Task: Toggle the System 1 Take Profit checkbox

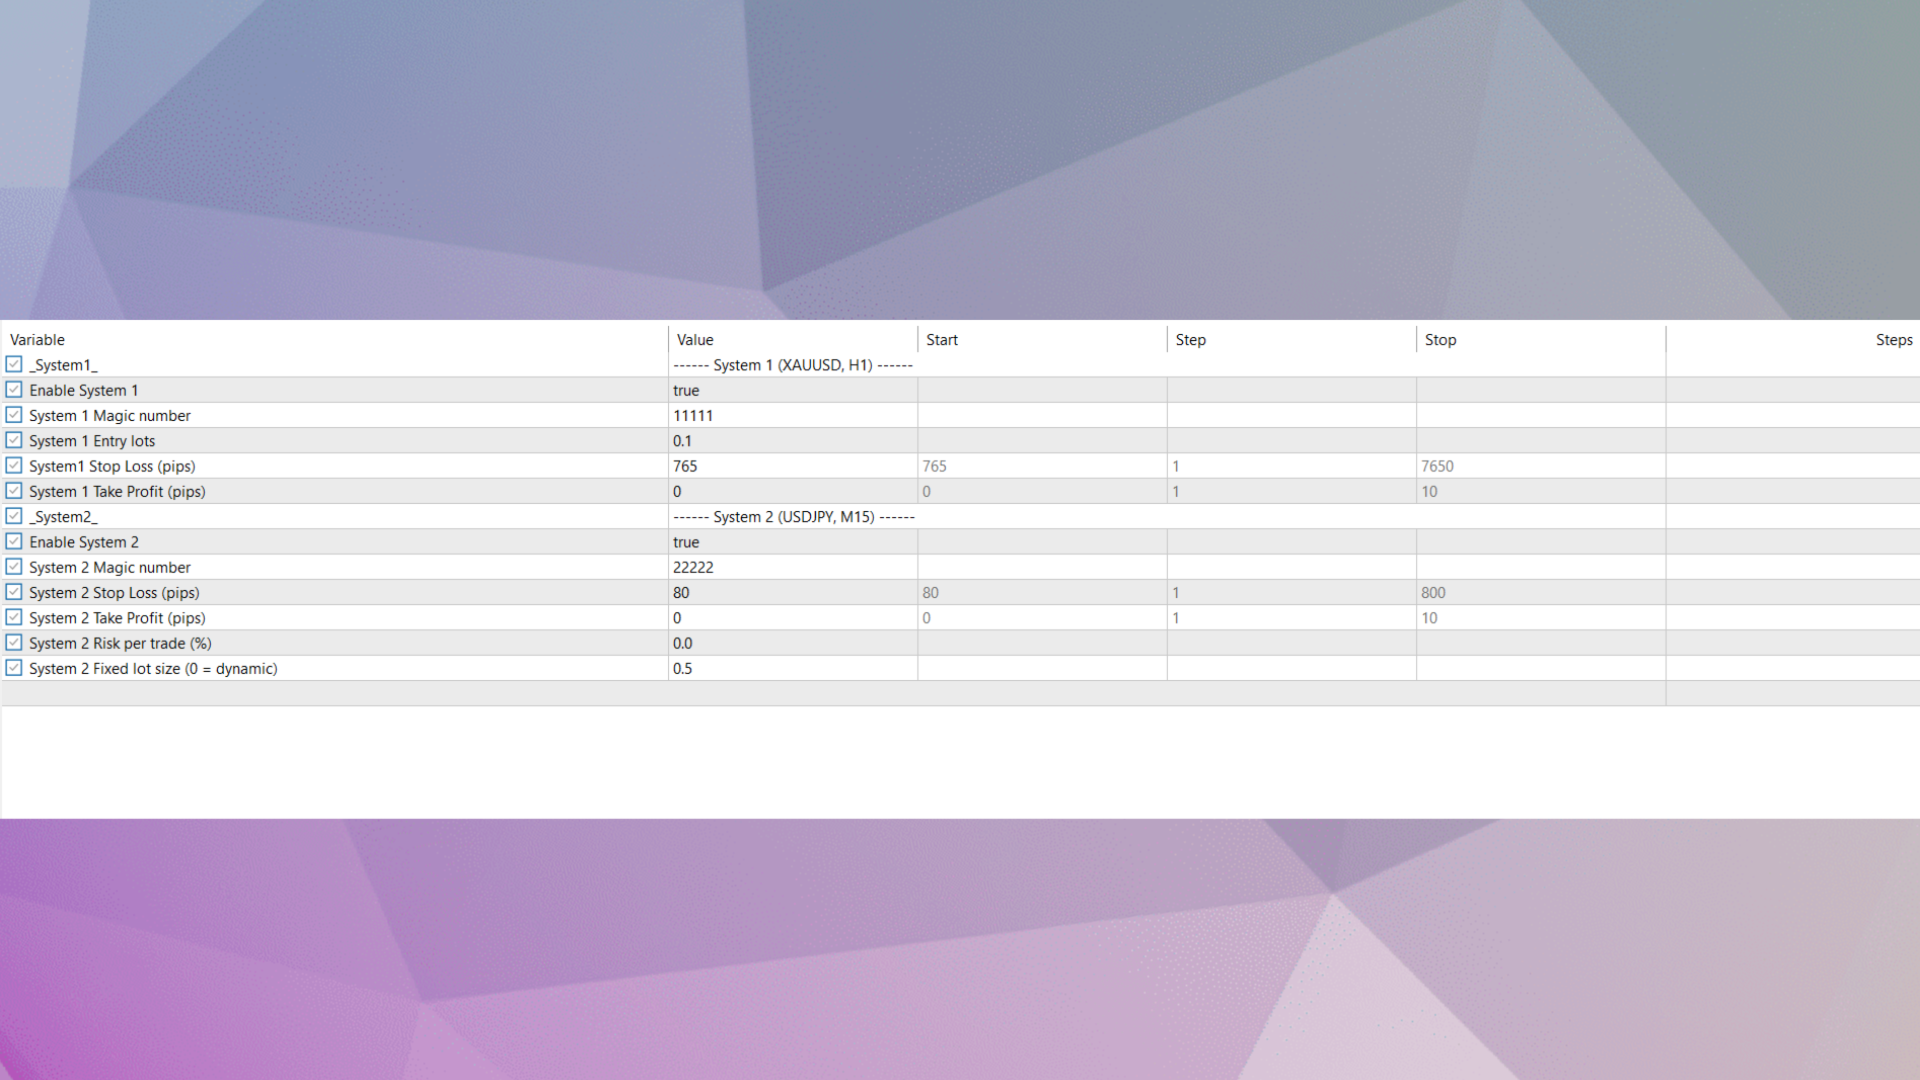Action: (14, 491)
